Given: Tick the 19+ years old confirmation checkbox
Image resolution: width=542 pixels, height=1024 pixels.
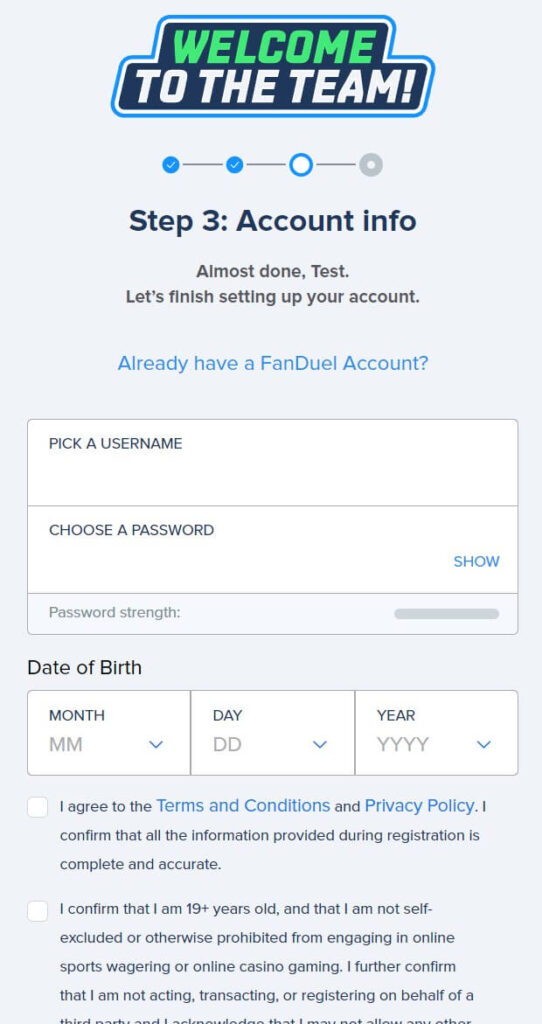Looking at the screenshot, I should pyautogui.click(x=37, y=910).
